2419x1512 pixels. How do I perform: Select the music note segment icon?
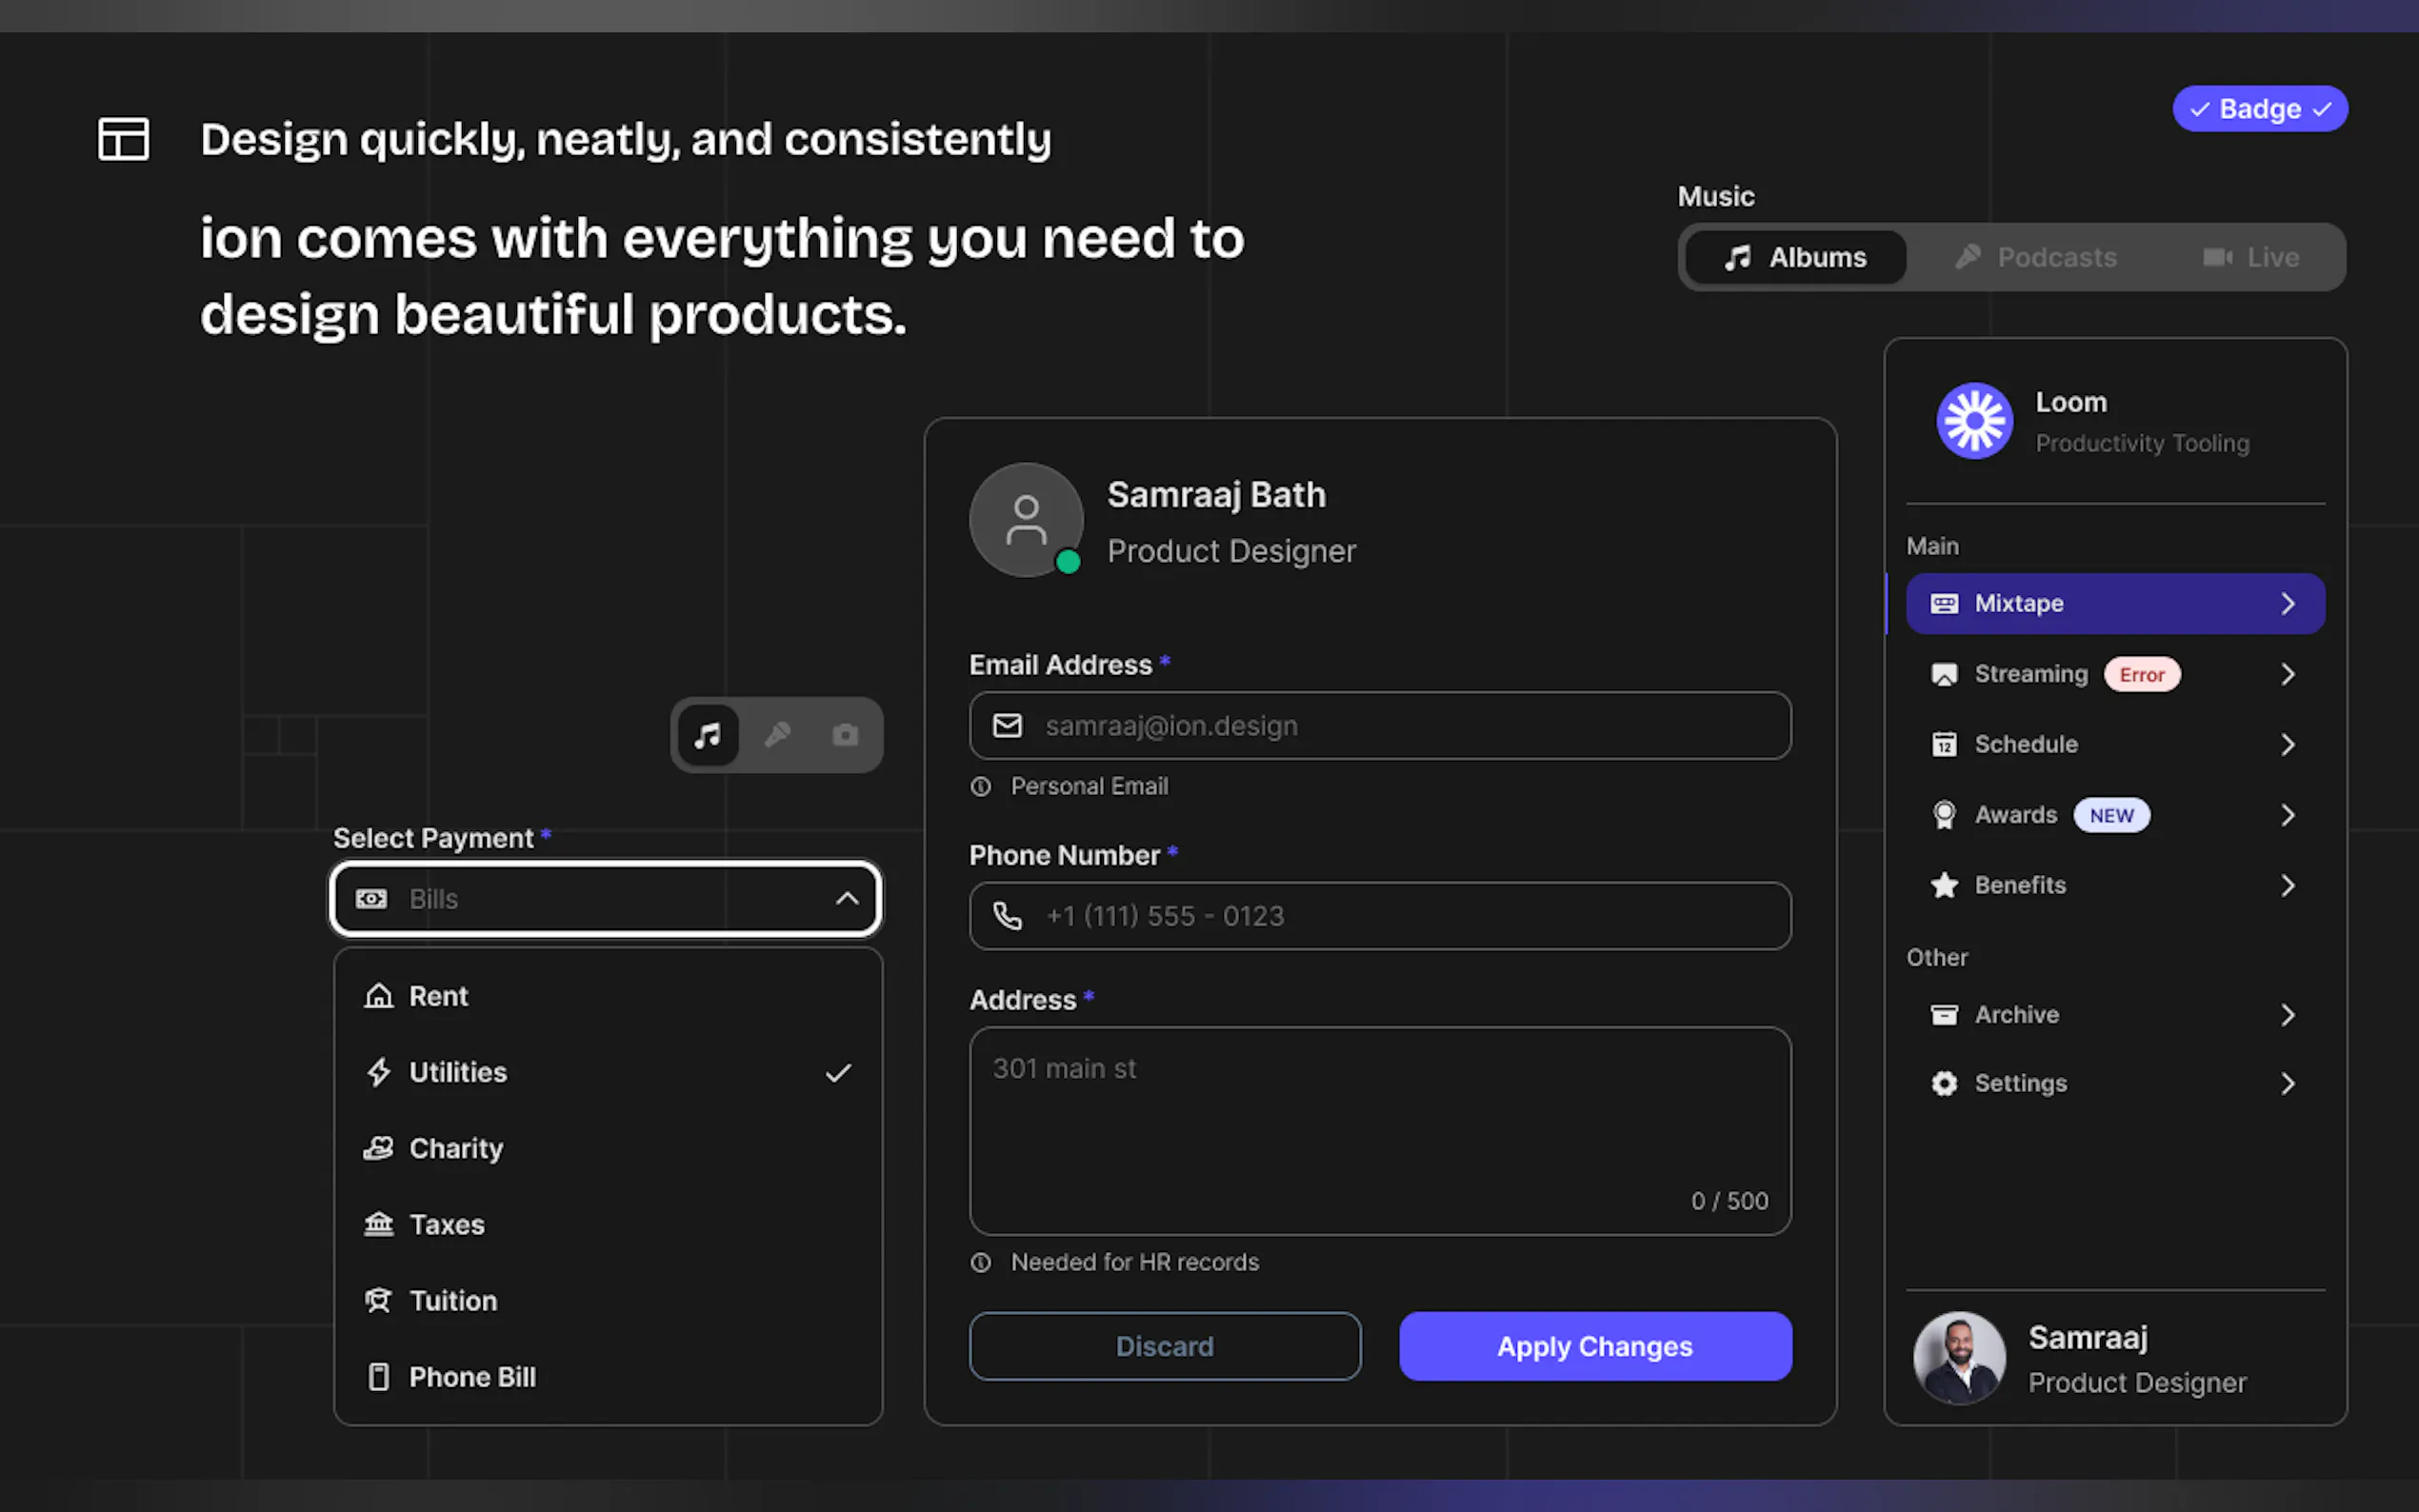(708, 735)
